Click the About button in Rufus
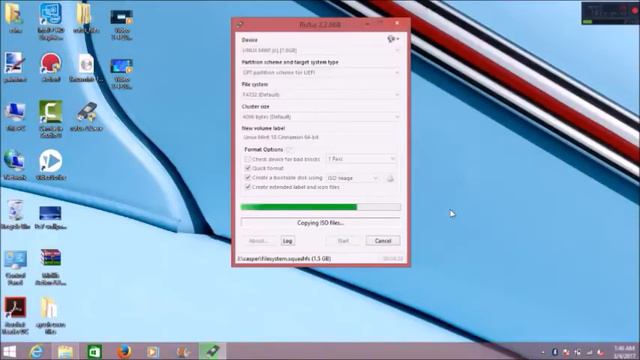 click(258, 241)
